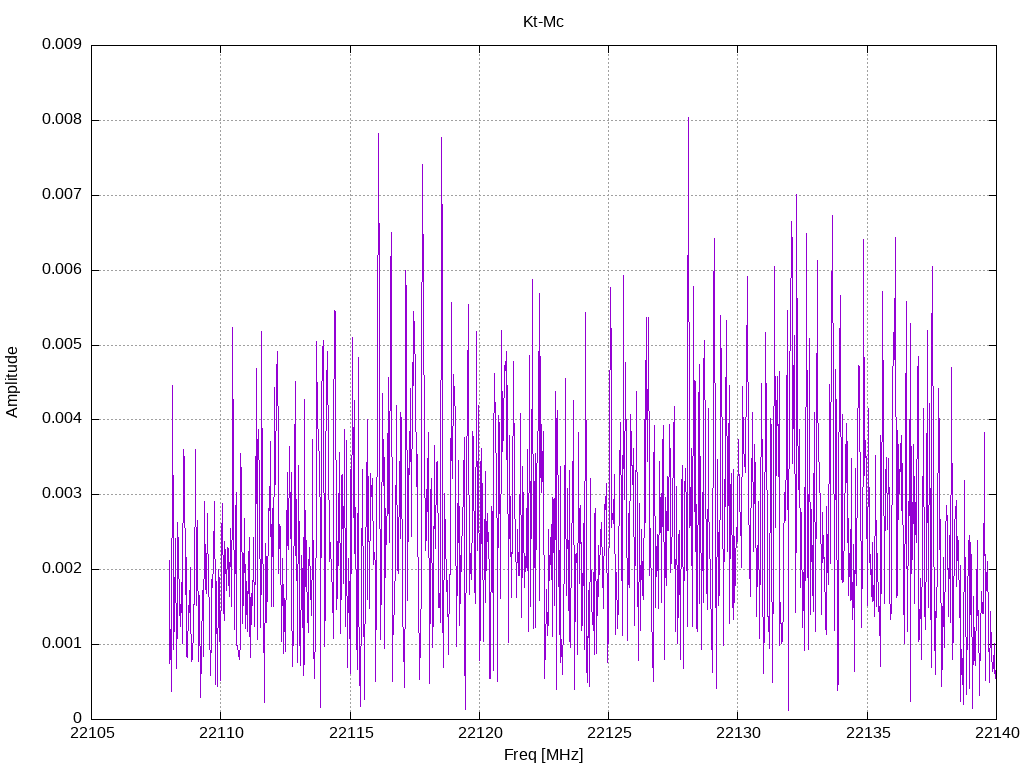Viewport: 1024px width, 768px height.
Task: Click x-axis tick label 22105
Action: click(x=92, y=733)
